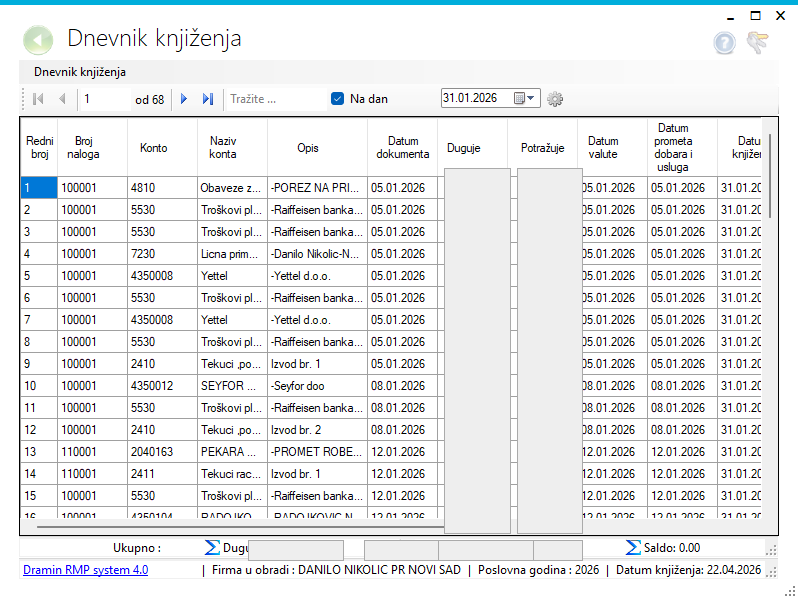Image resolution: width=798 pixels, height=598 pixels.
Task: Select the 'Izvod br. 2' description cell
Action: click(317, 430)
